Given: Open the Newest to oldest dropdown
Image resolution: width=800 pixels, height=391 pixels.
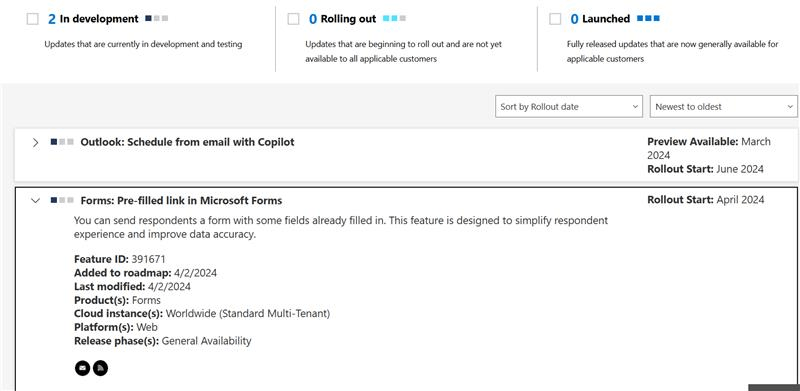Looking at the screenshot, I should (724, 106).
